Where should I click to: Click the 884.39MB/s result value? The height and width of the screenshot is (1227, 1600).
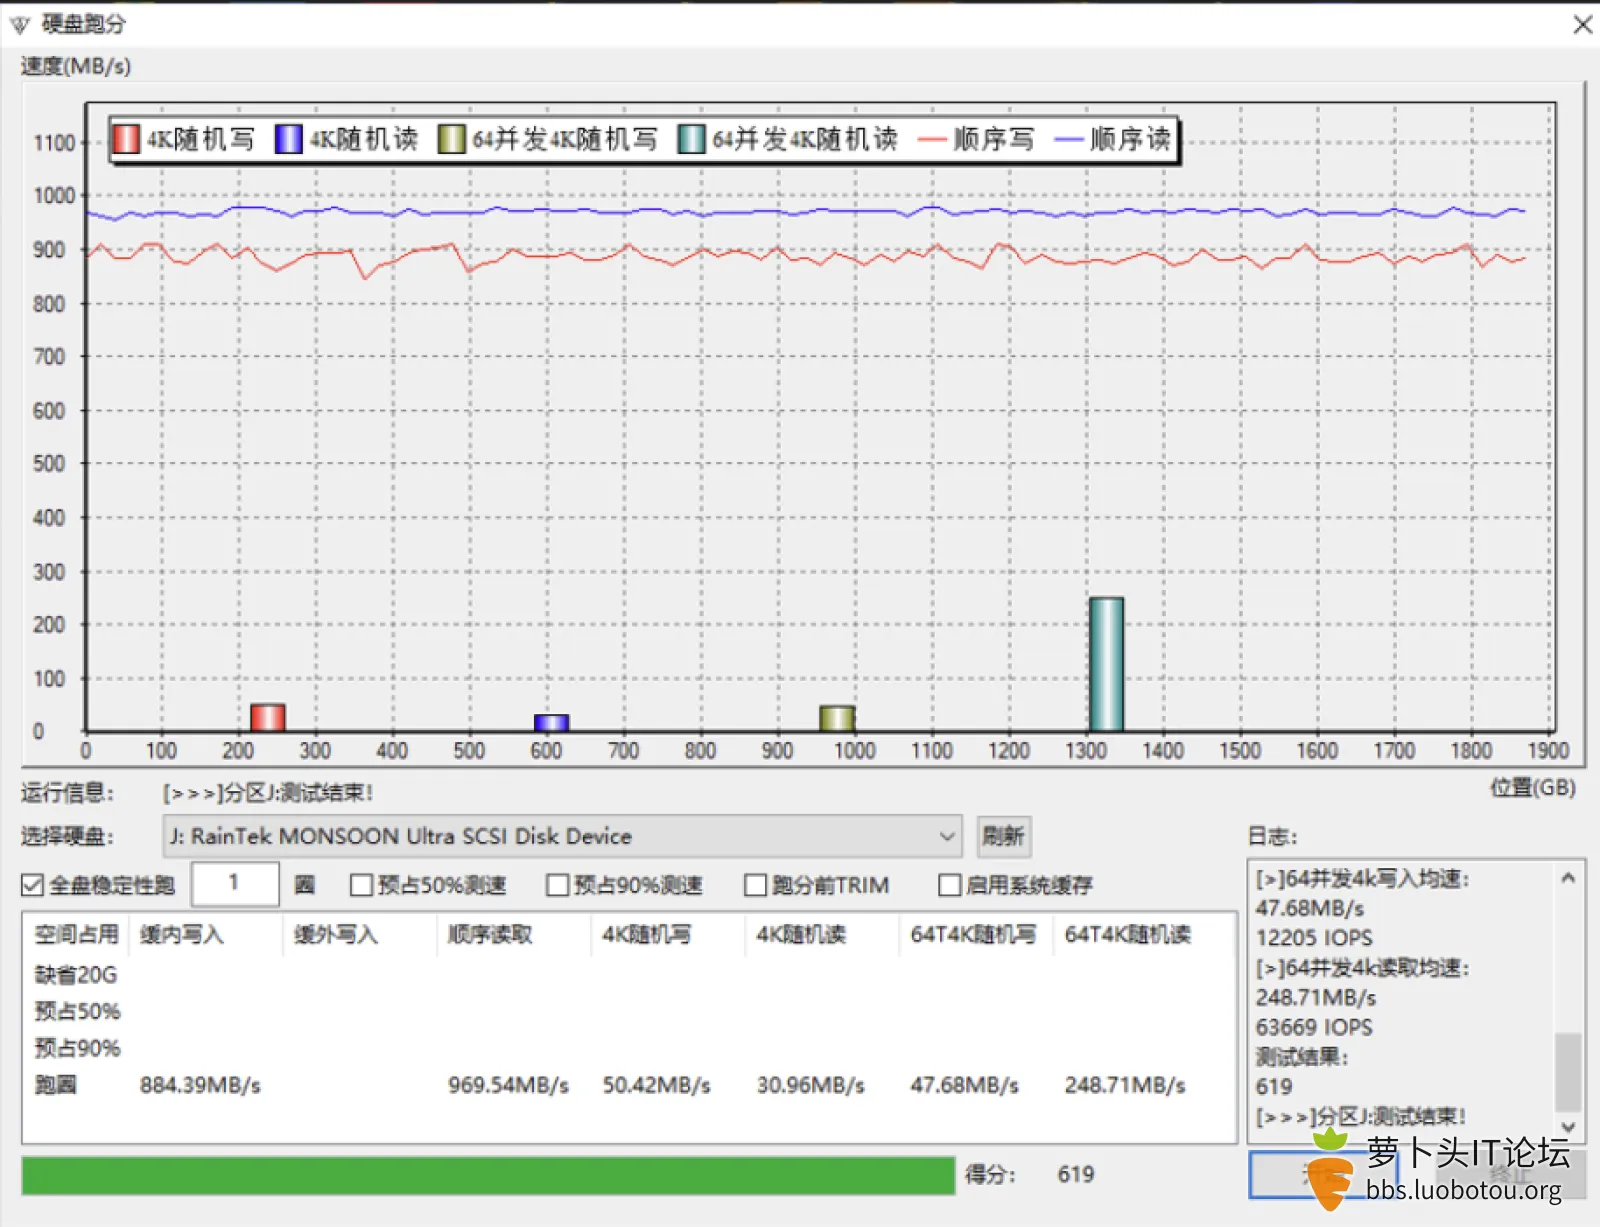[200, 1085]
